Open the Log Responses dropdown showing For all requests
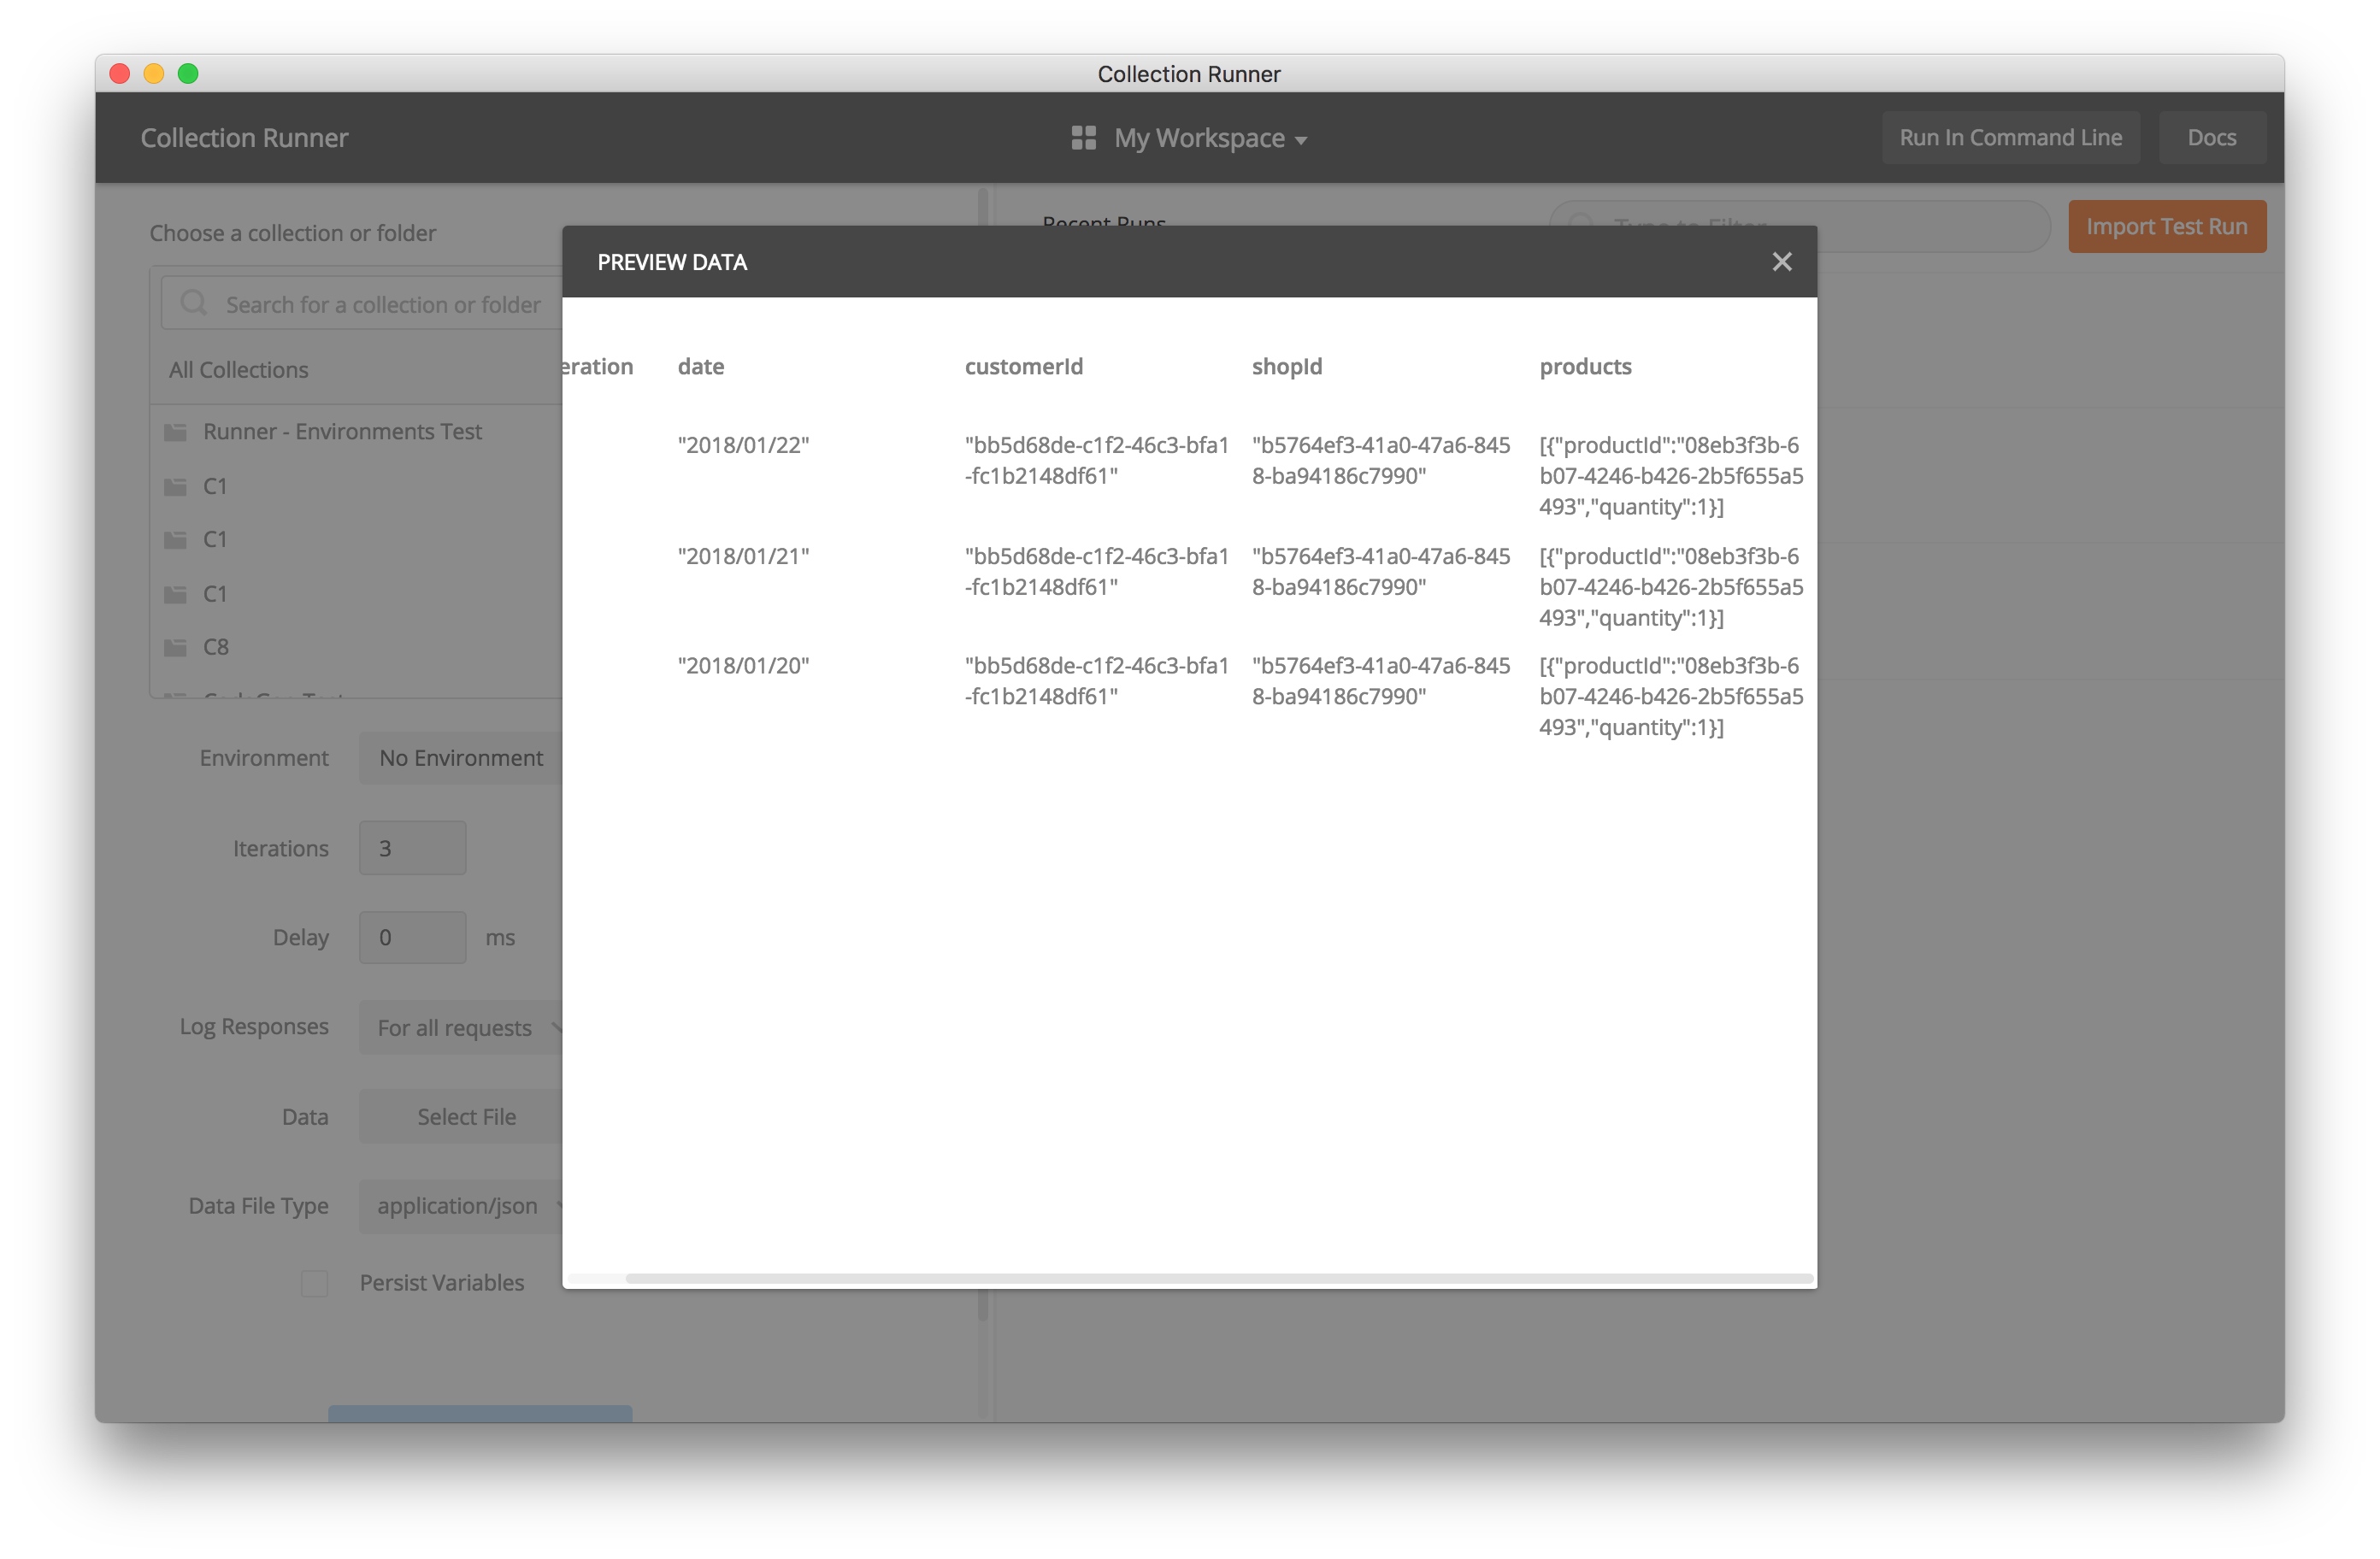2380x1559 pixels. pyautogui.click(x=465, y=1027)
